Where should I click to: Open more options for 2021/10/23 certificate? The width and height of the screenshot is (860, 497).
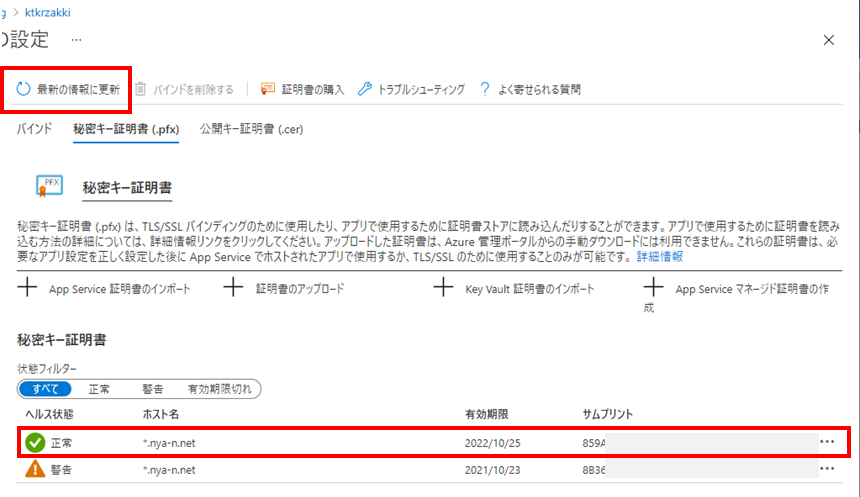[827, 468]
